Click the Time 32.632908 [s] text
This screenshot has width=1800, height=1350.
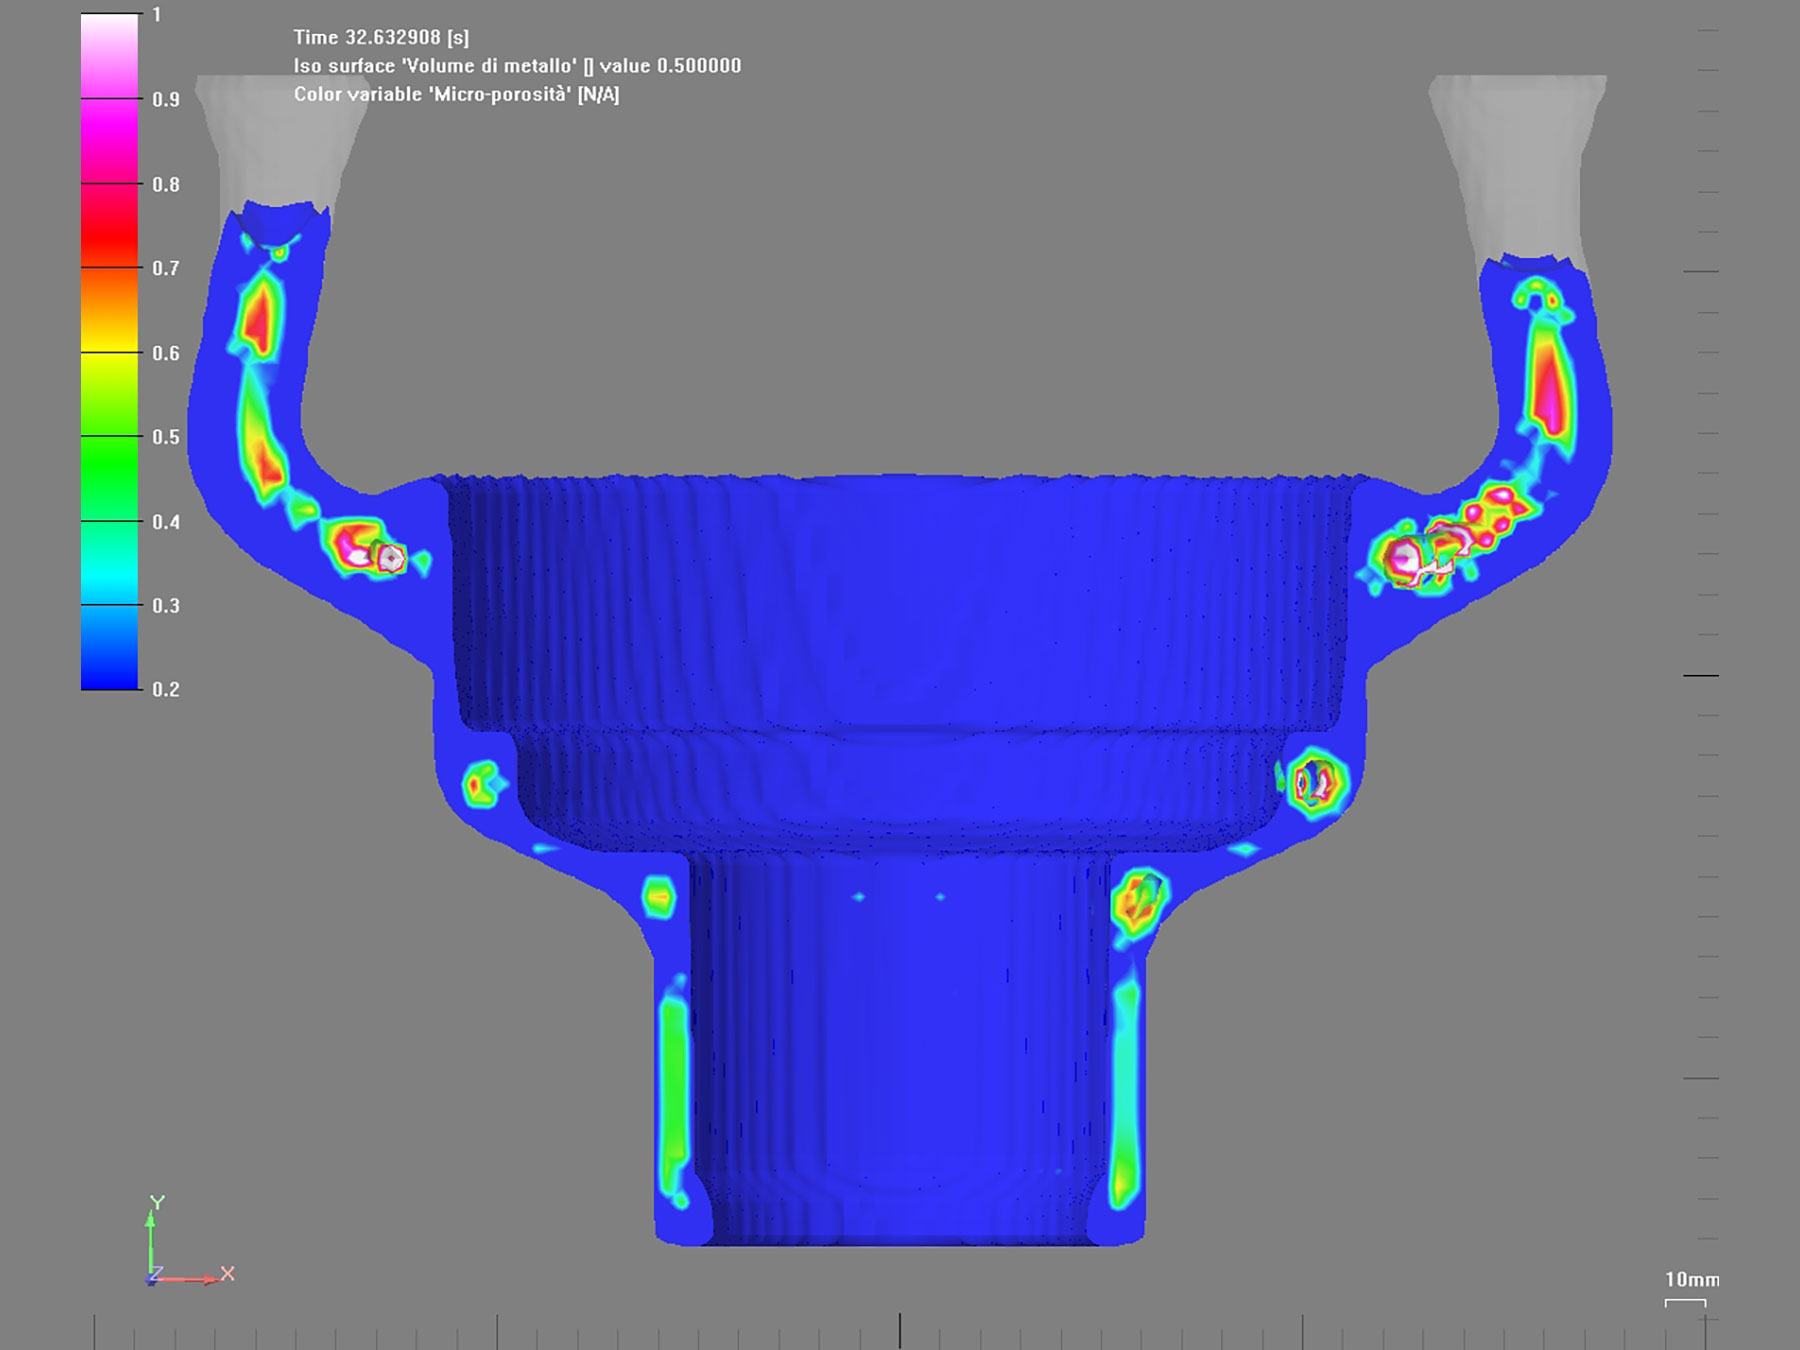click(x=381, y=37)
